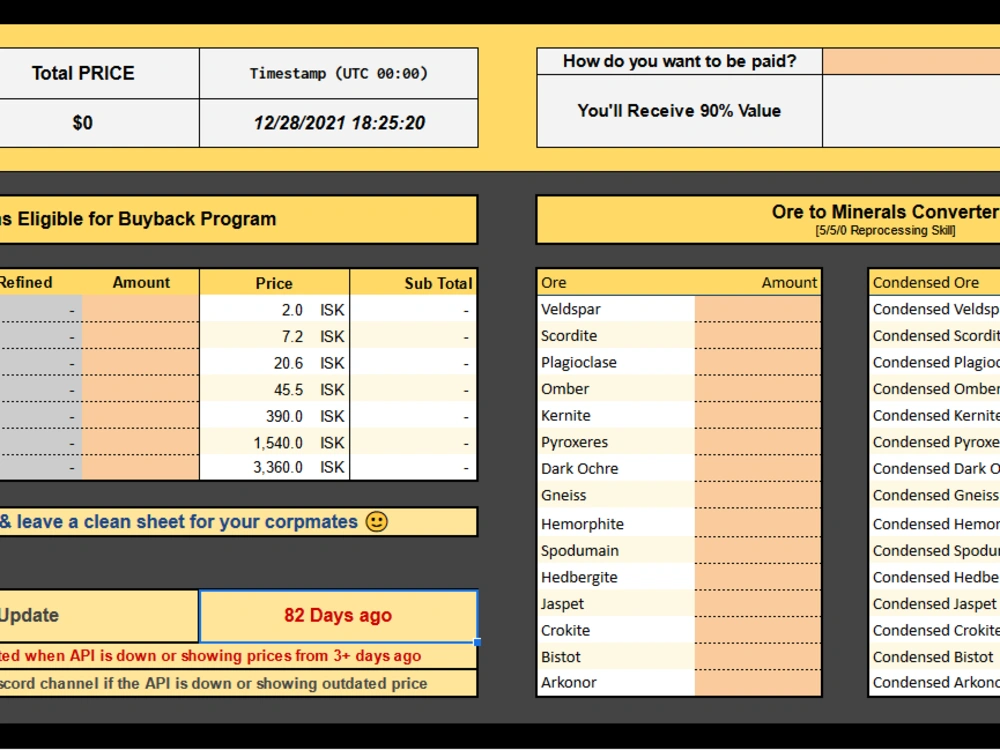The image size is (1000, 750).
Task: Click the buyback amount input beside 390.0 ISK
Action: [140, 416]
